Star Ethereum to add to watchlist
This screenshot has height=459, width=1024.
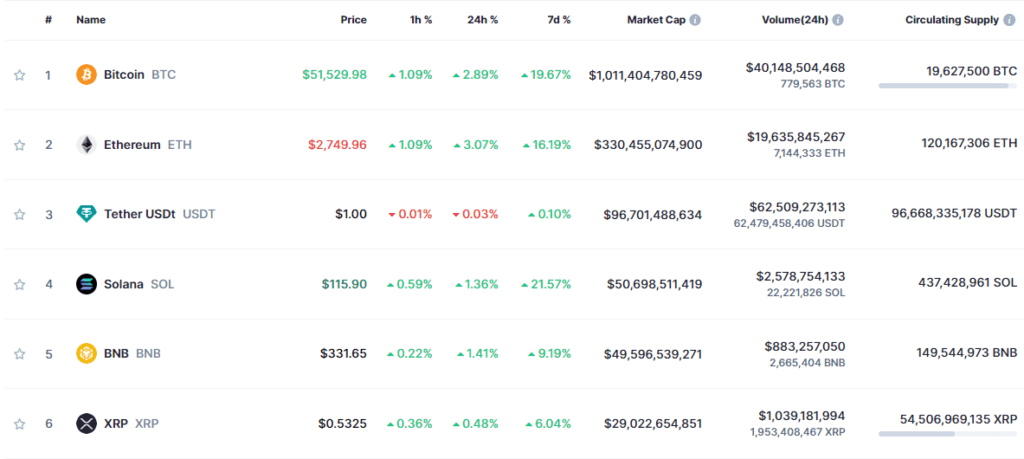(19, 145)
